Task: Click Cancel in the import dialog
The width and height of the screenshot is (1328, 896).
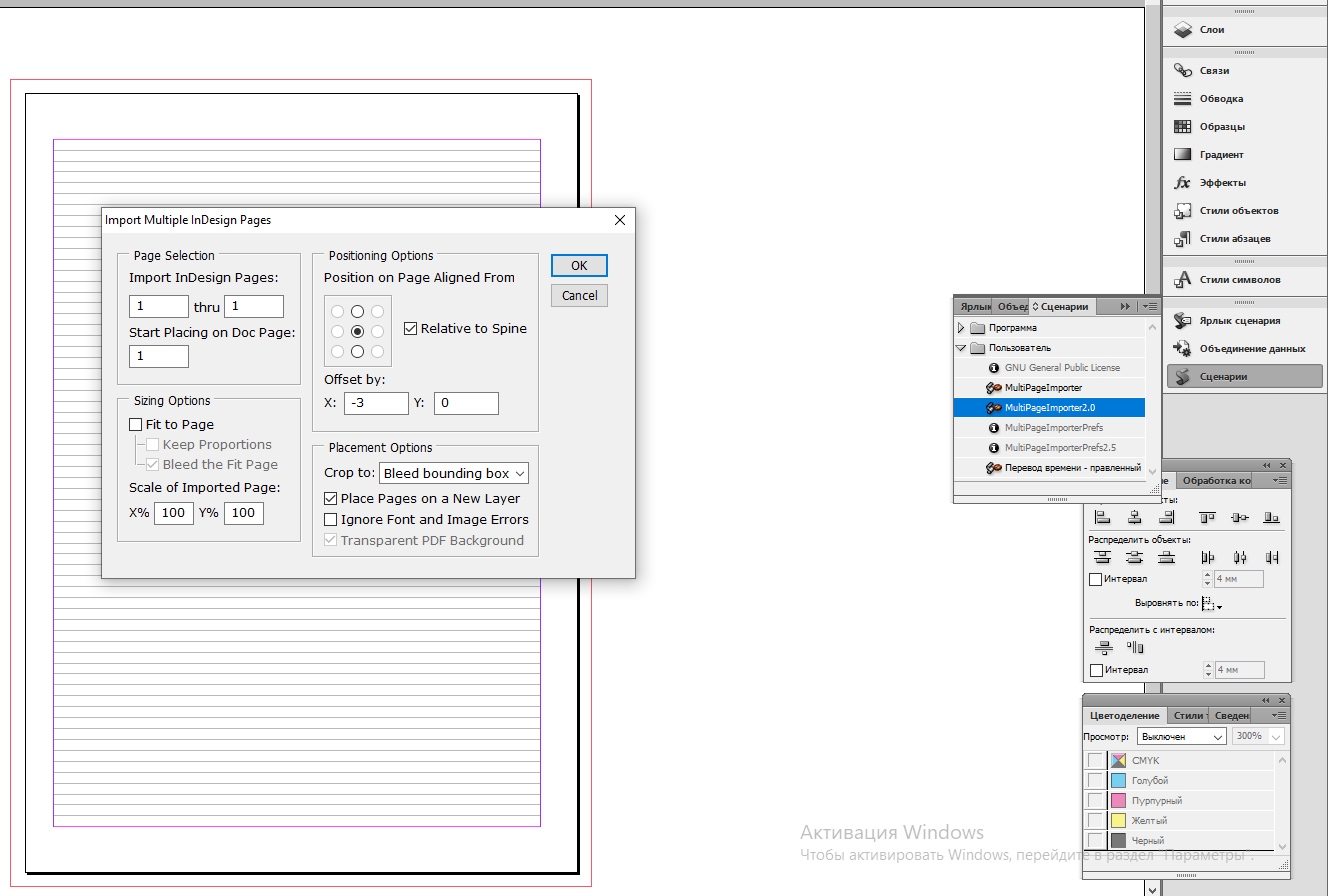Action: click(579, 296)
